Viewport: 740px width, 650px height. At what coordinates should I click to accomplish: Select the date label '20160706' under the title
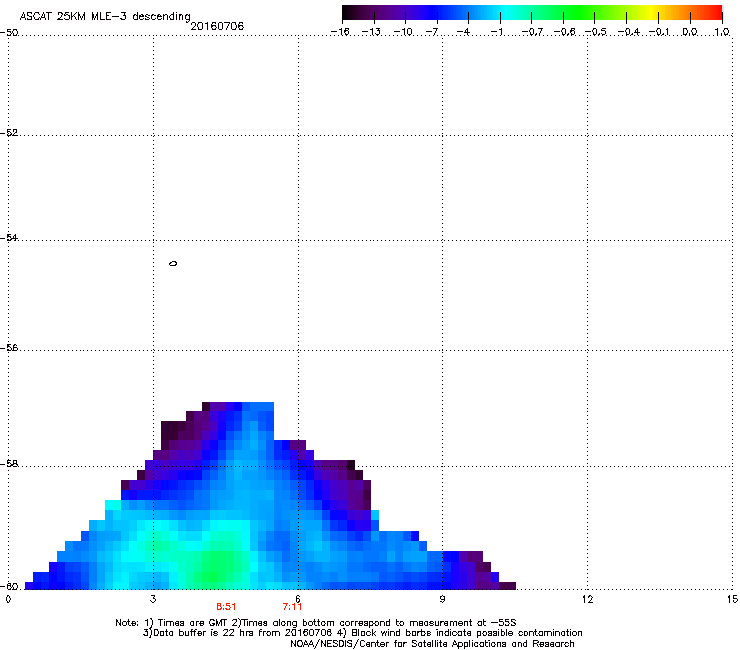tap(217, 26)
